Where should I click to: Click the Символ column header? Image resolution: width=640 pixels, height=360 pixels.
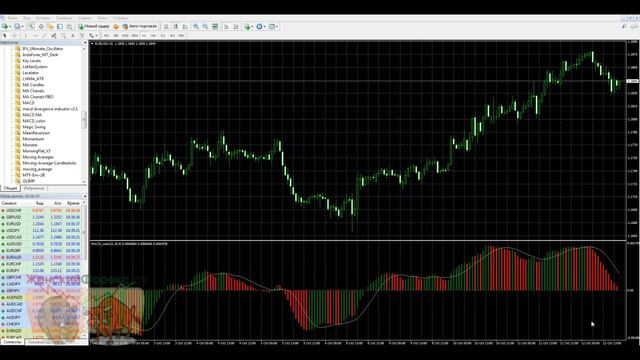tap(9, 203)
